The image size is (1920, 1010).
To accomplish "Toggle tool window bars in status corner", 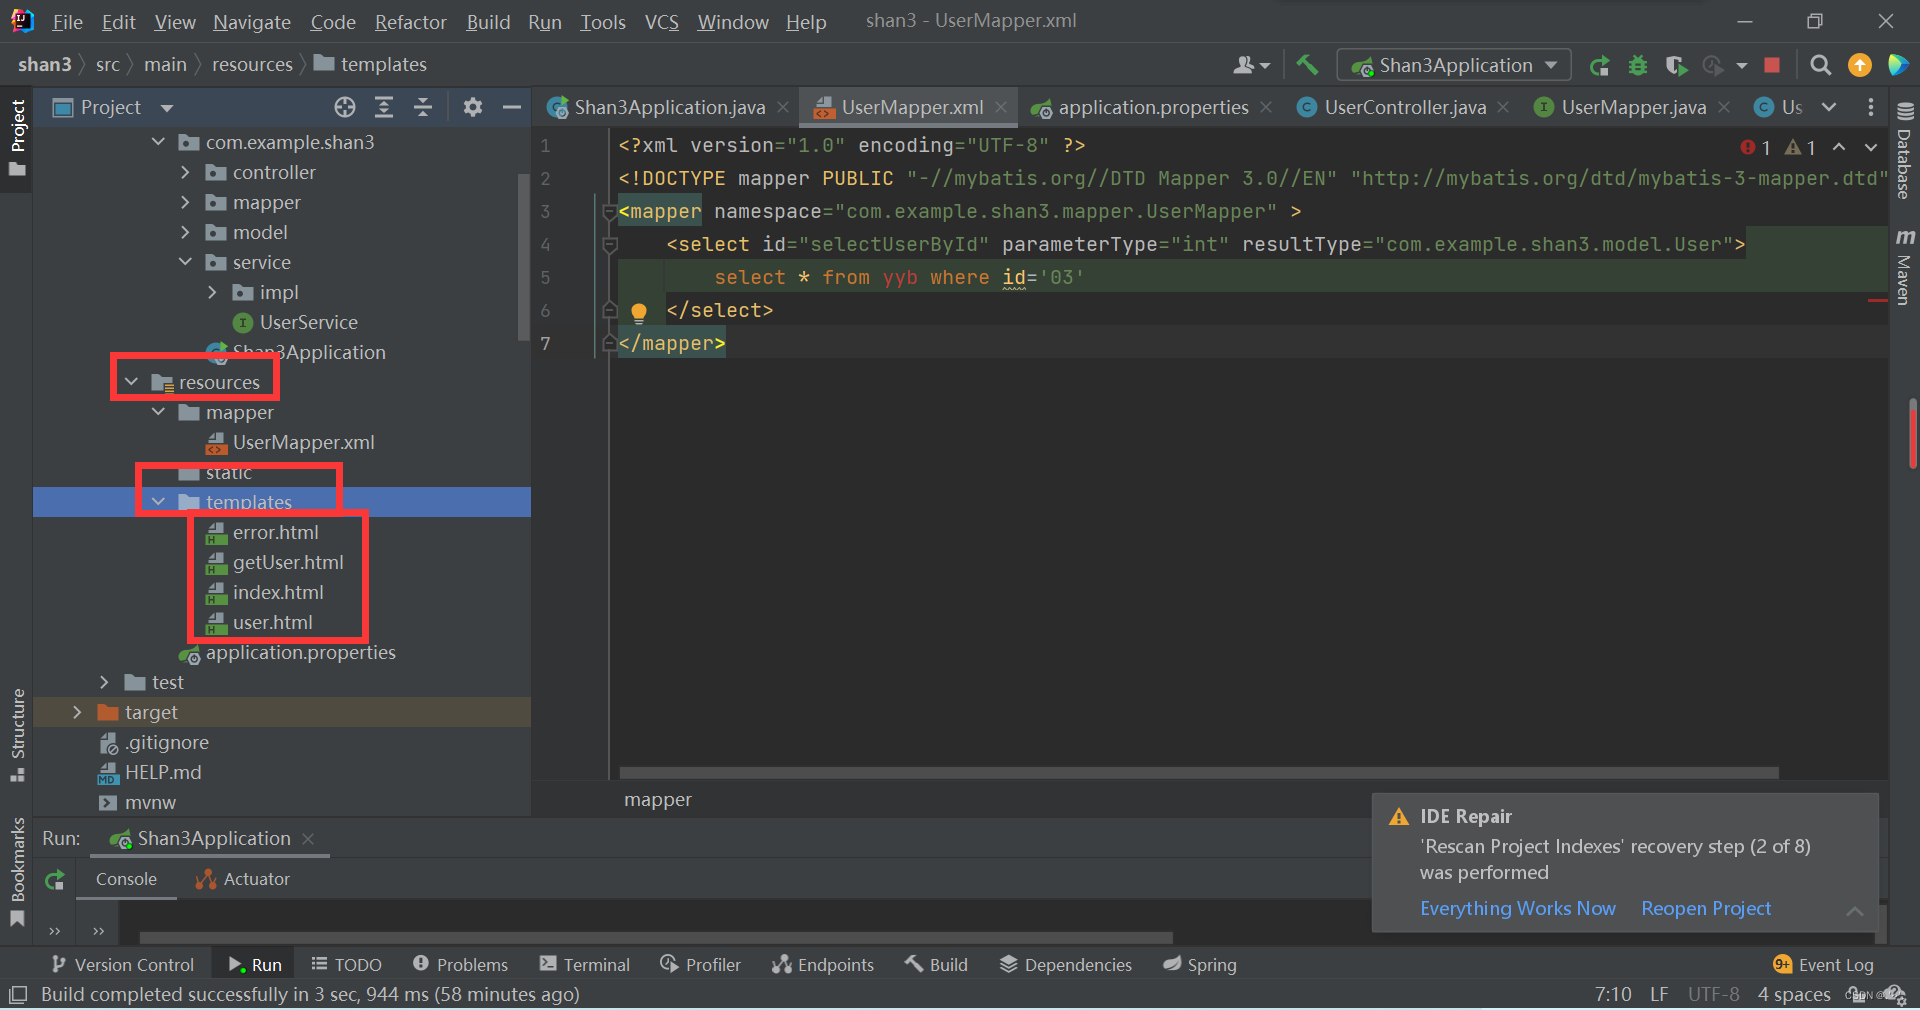I will (x=17, y=995).
